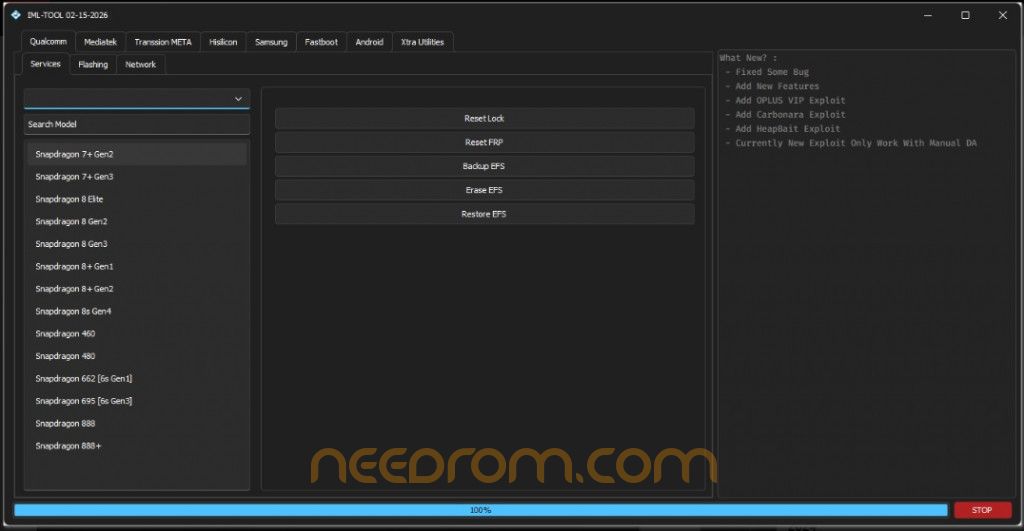Open the Flashing sub-tab
Viewport: 1024px width, 531px height.
pyautogui.click(x=93, y=64)
